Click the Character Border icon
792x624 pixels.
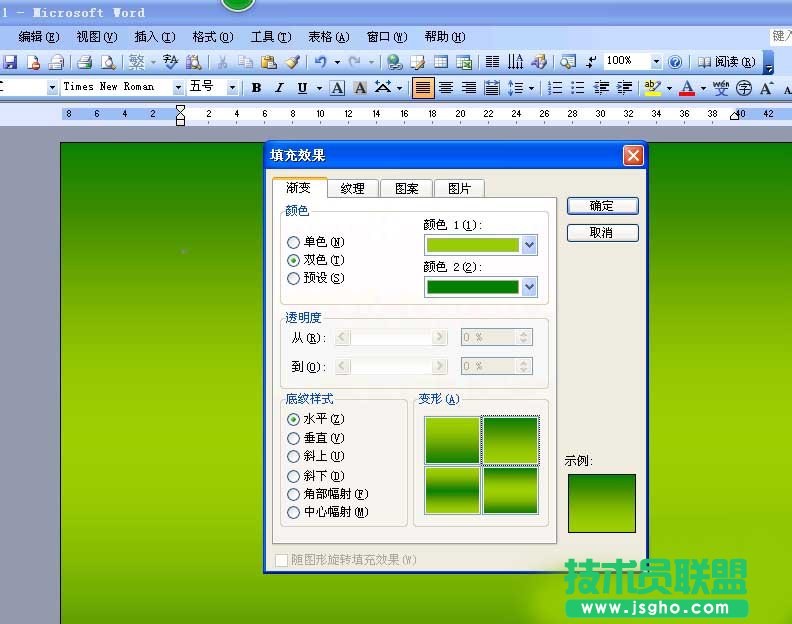point(337,88)
